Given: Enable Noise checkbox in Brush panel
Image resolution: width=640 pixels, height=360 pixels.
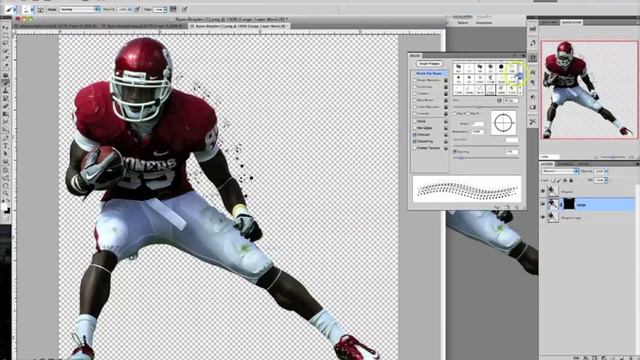Looking at the screenshot, I should coord(415,121).
